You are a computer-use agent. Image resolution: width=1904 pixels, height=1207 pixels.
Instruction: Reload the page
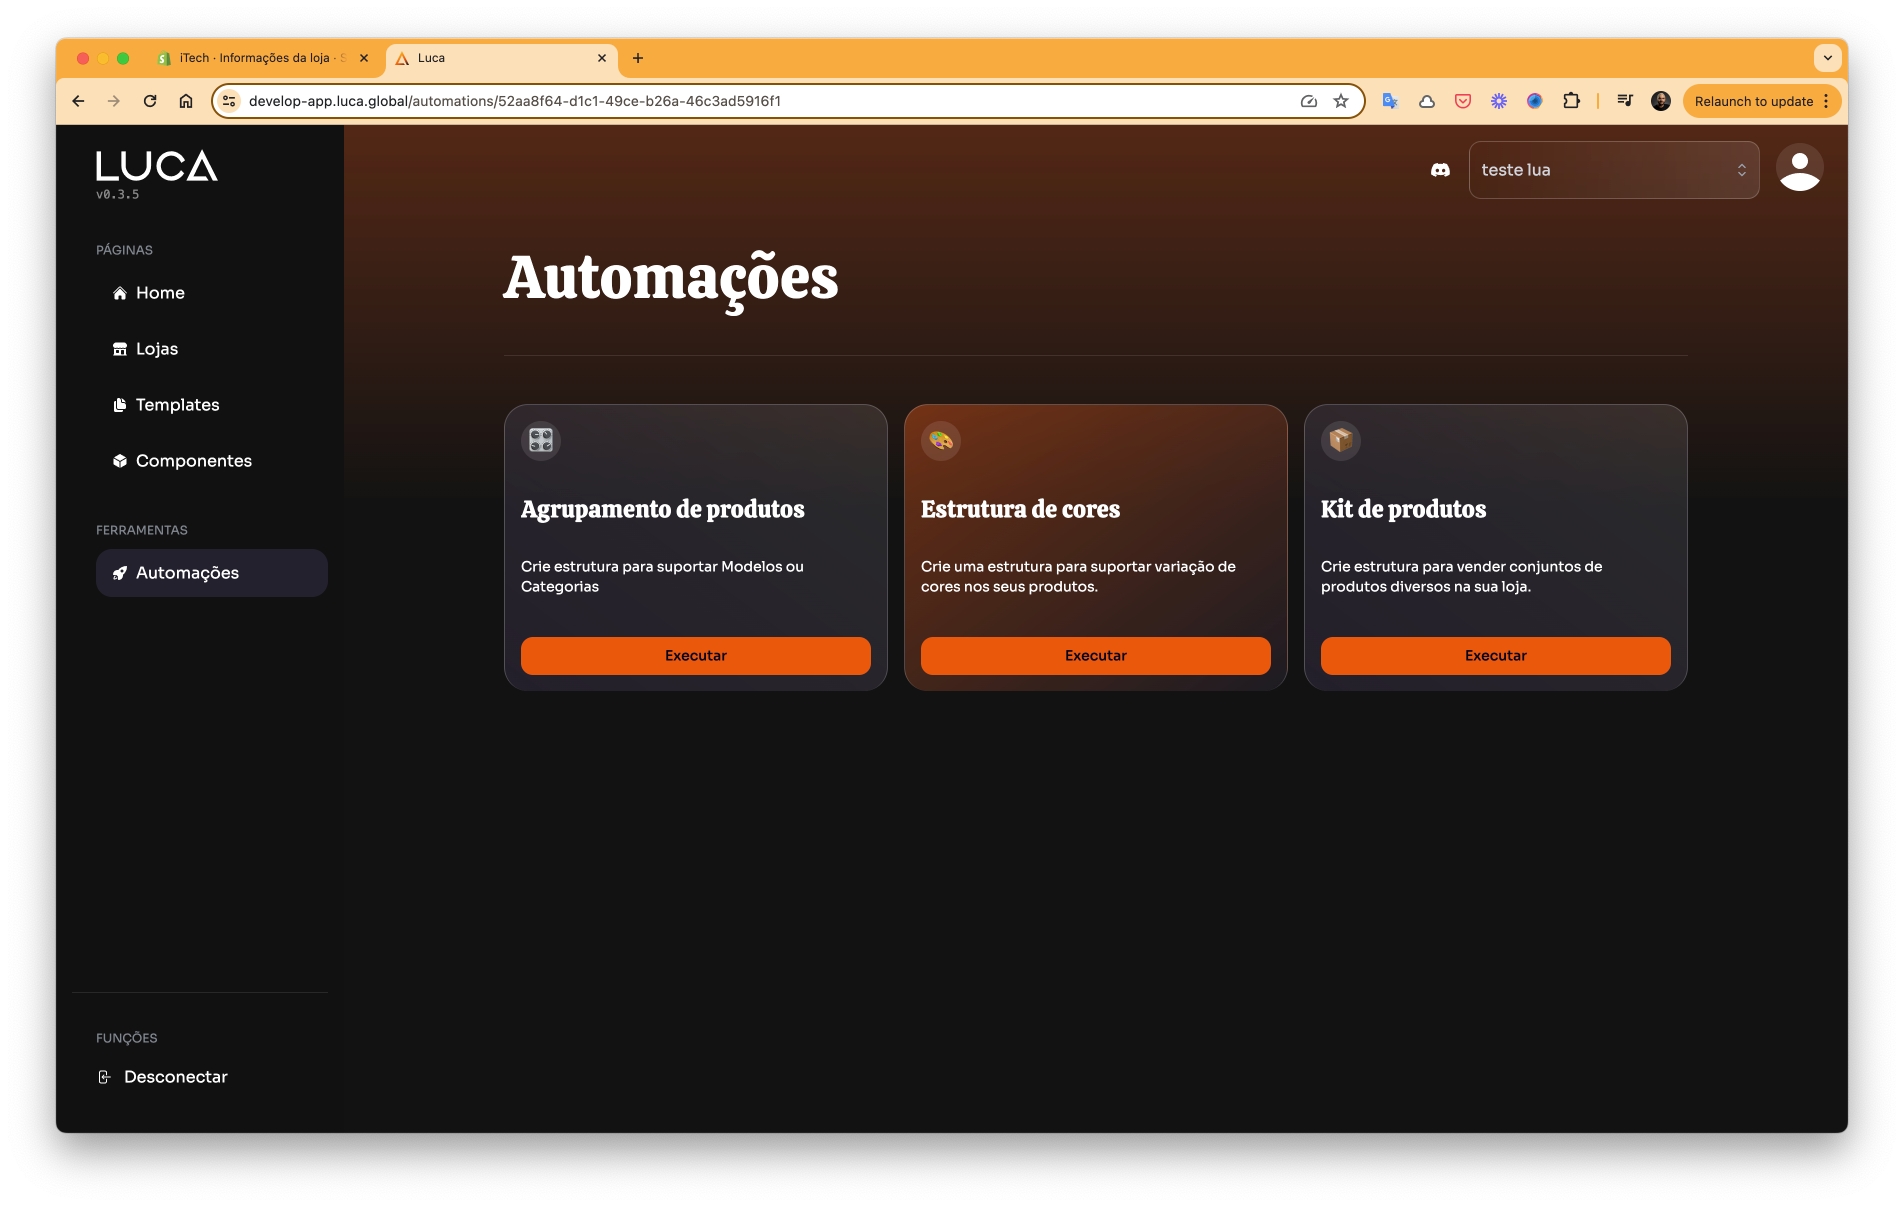pos(150,101)
